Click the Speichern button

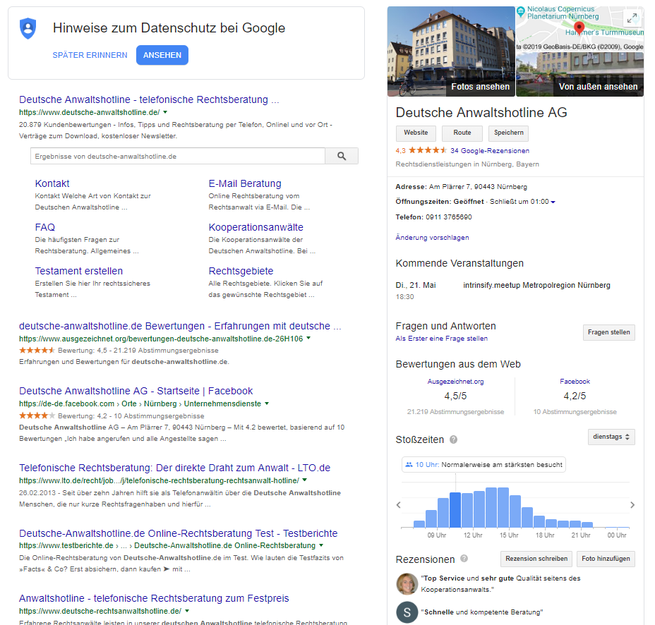508,133
